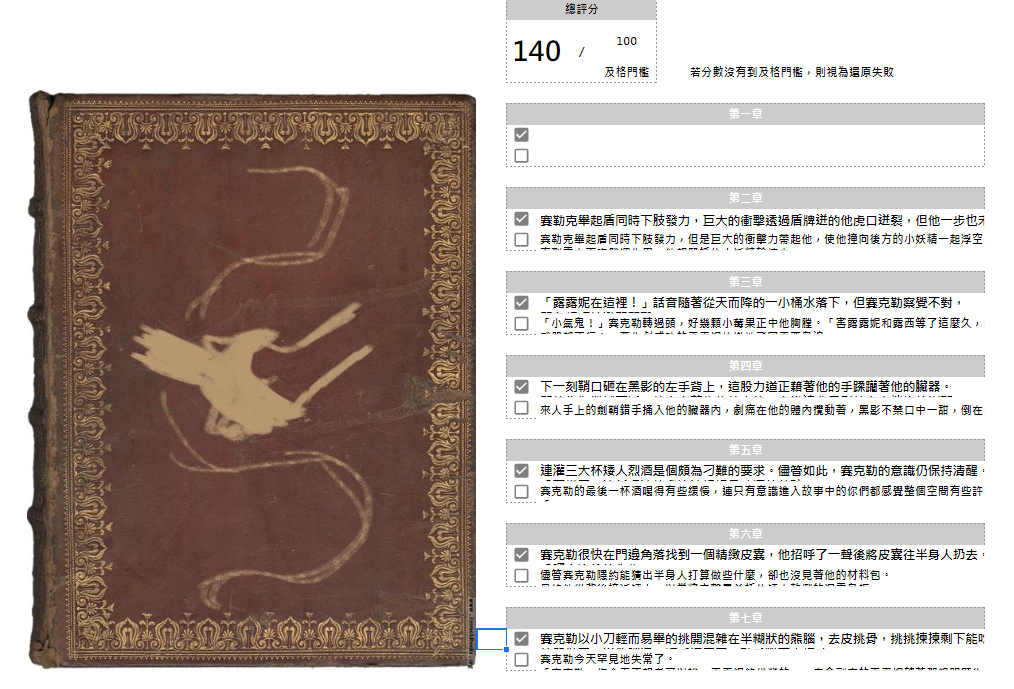Check the 儘管賽克勒隱約能猜出 option in 第六章
This screenshot has width=1014, height=689.
pos(521,575)
